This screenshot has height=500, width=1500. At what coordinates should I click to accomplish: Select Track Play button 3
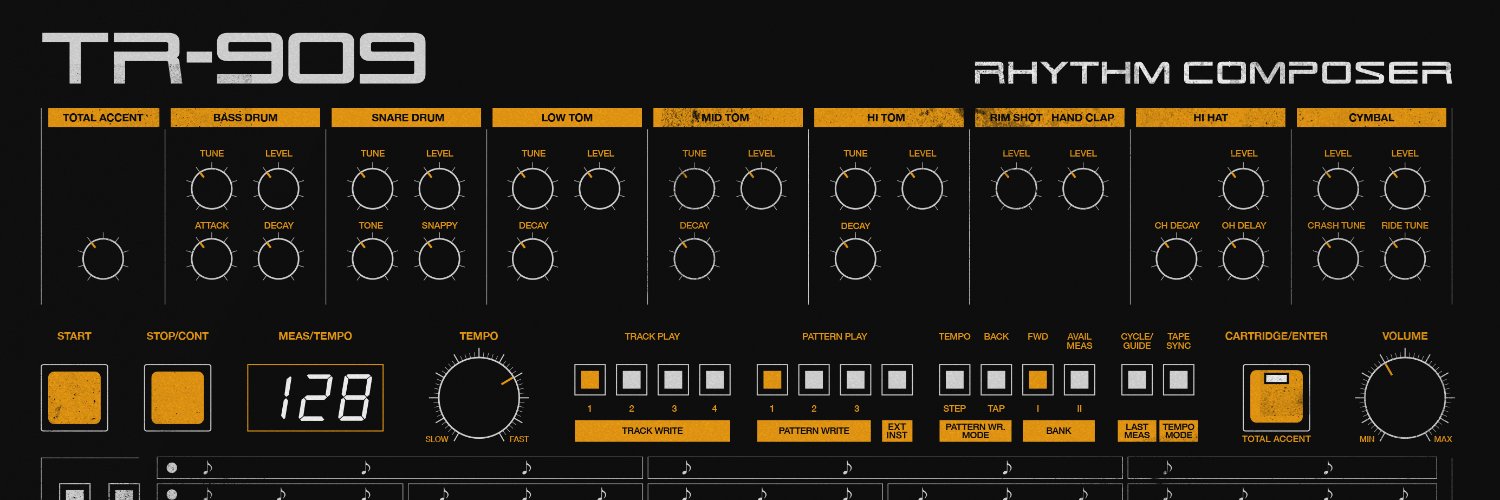click(673, 380)
